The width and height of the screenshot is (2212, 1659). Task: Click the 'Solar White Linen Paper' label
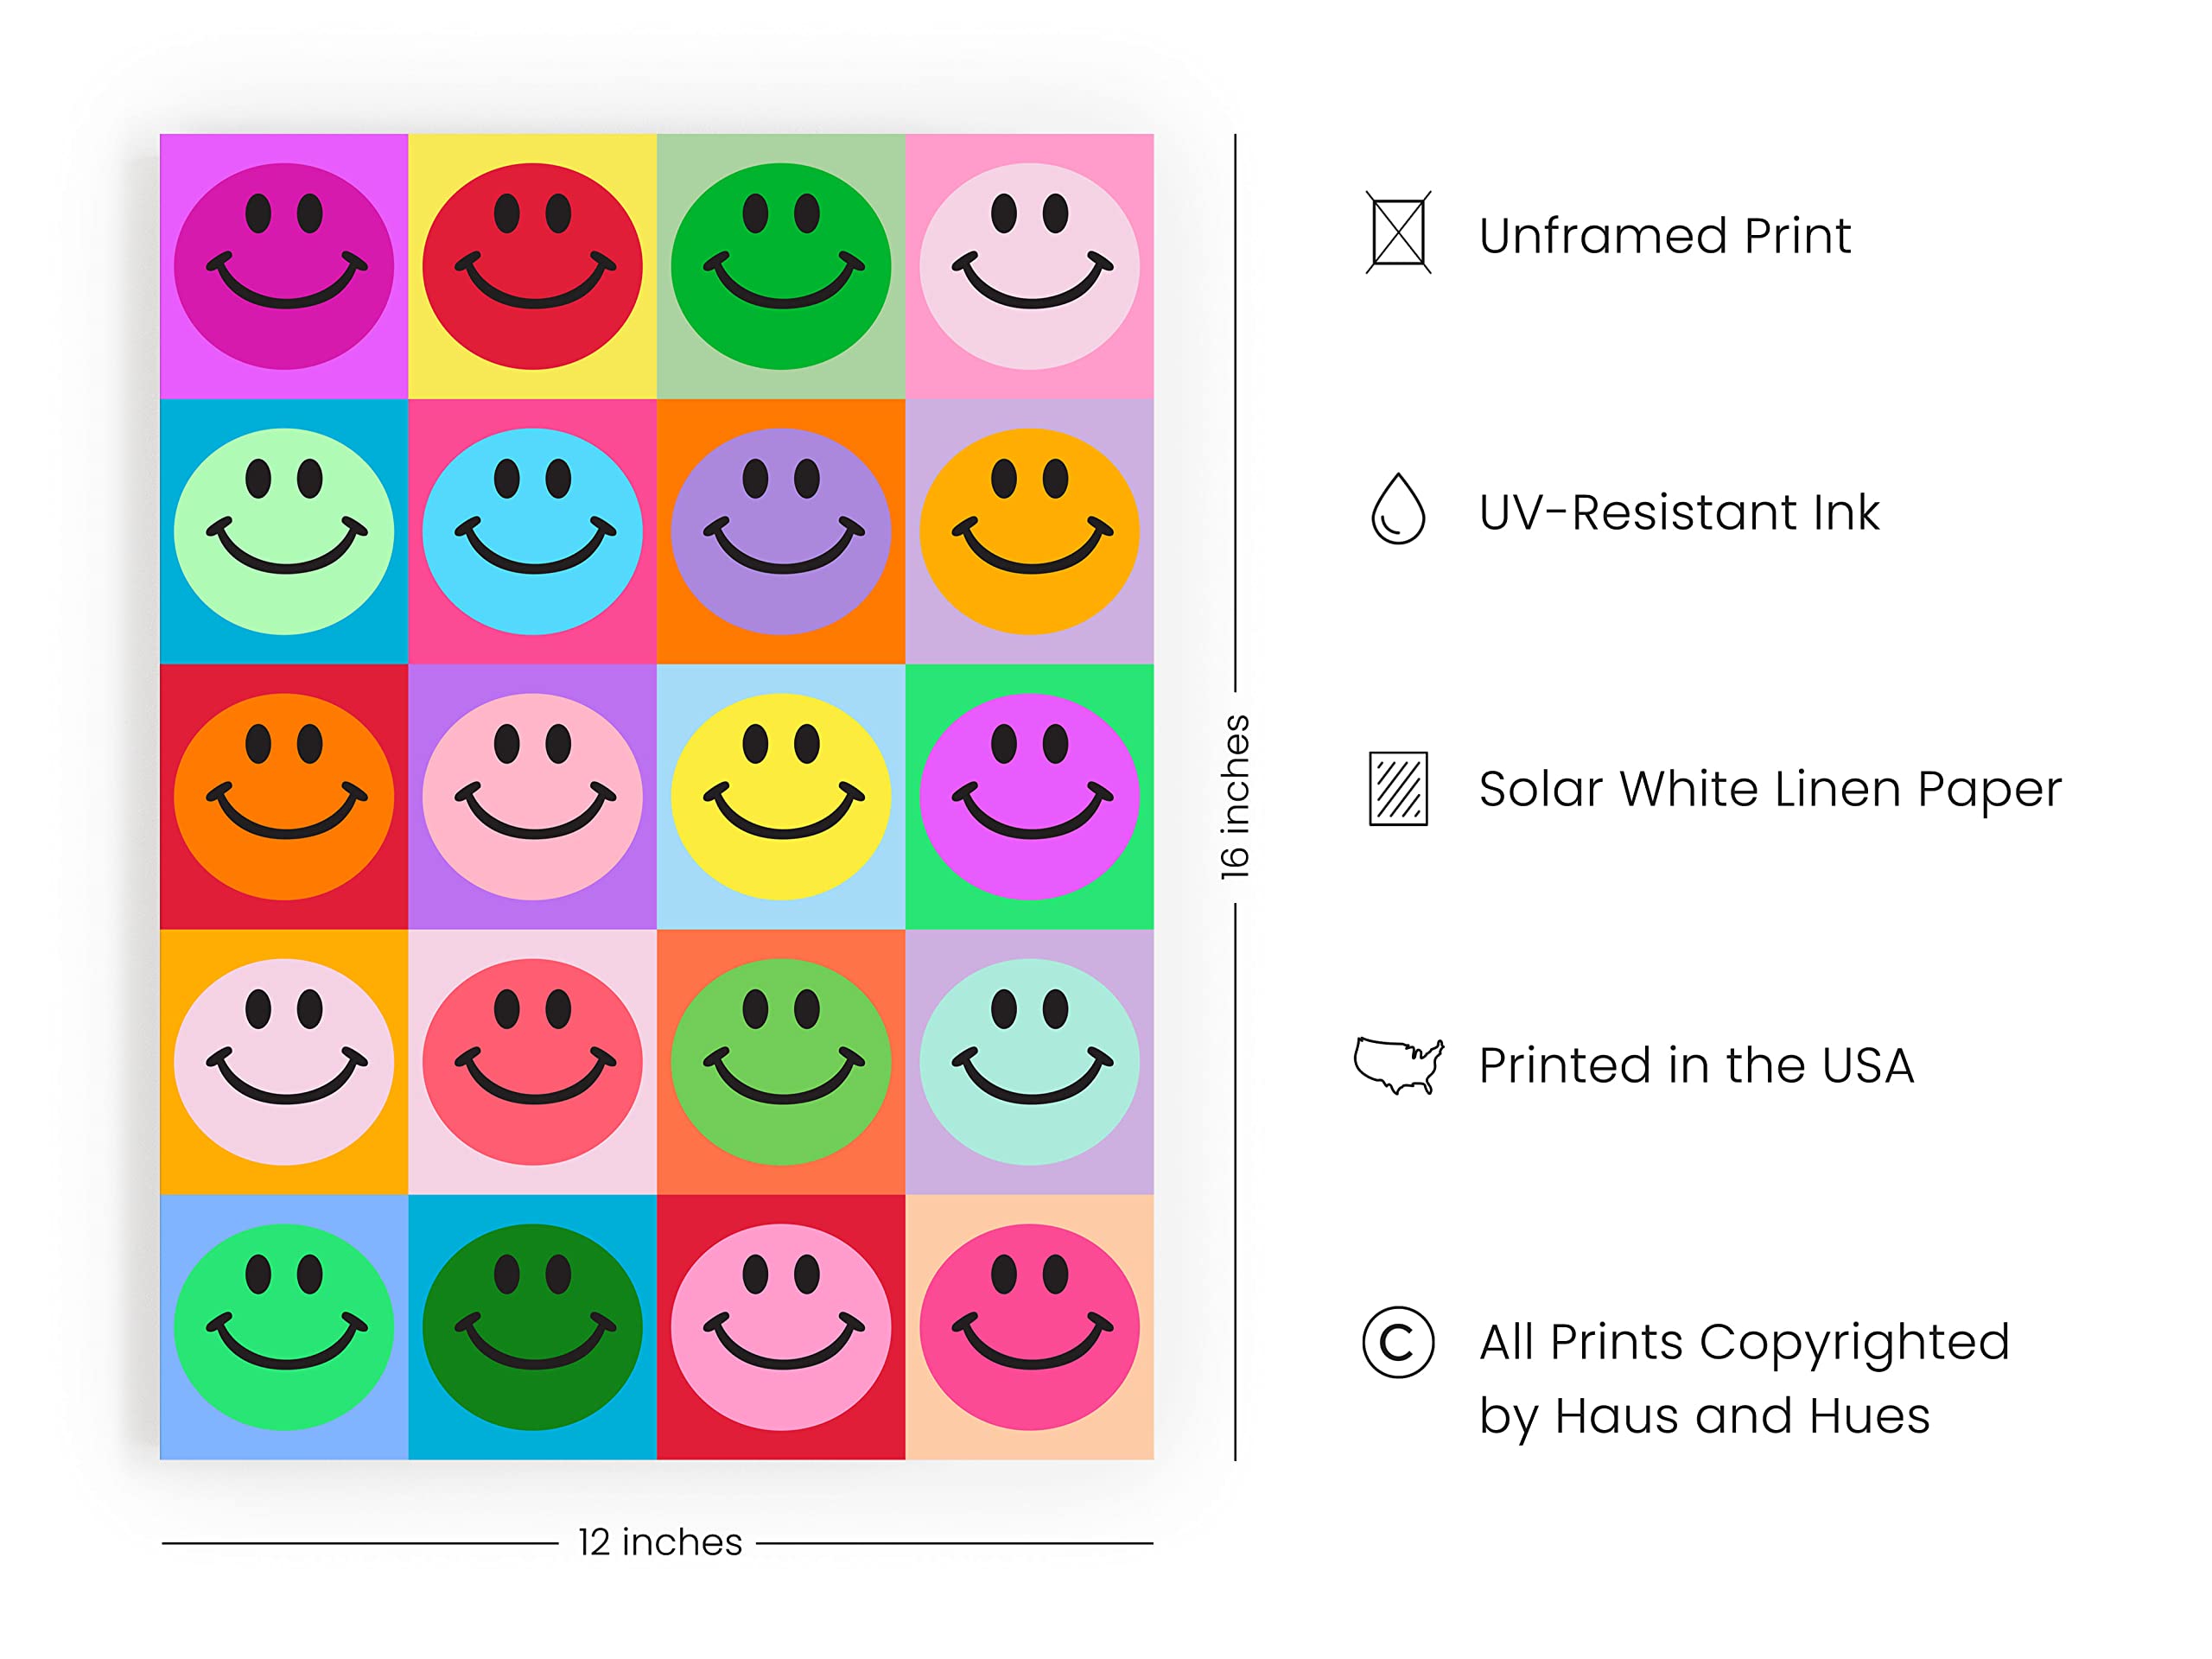pos(1770,790)
